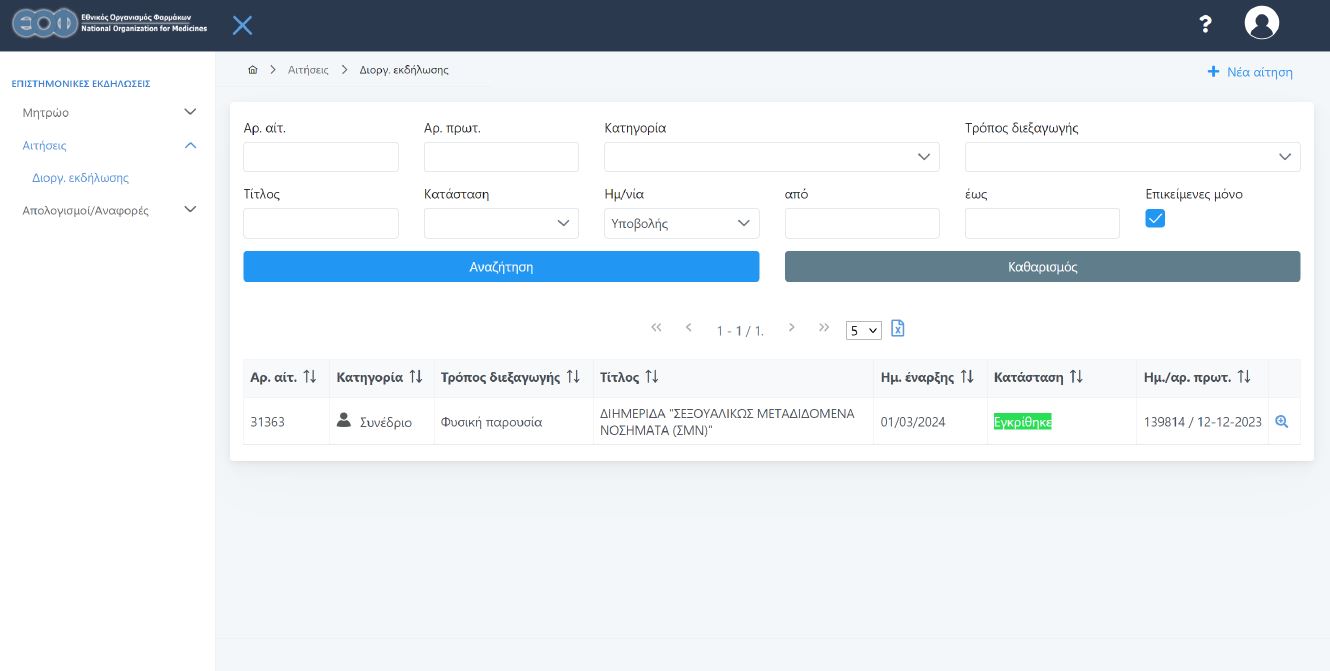Uncheck the Επικείμενες μόνο checkbox

[1155, 219]
